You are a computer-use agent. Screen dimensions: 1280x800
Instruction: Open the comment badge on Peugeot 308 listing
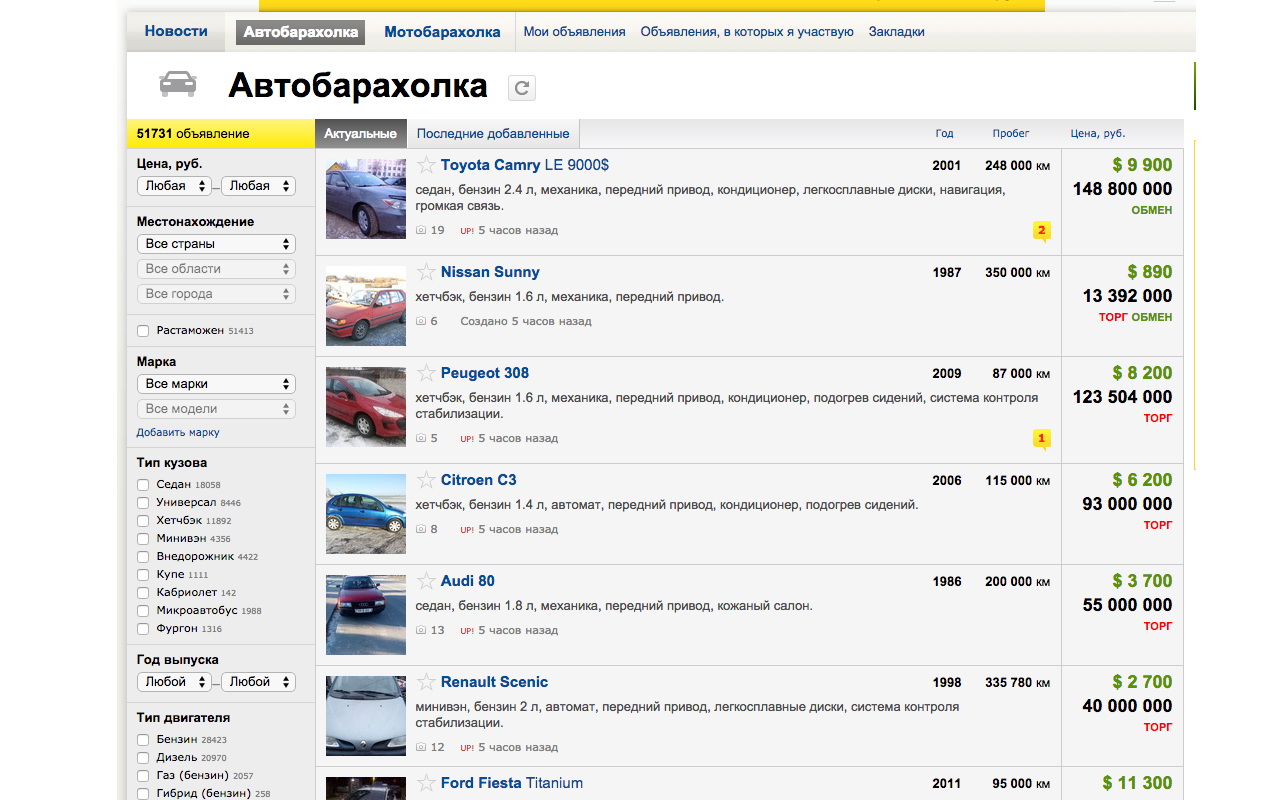(1041, 438)
